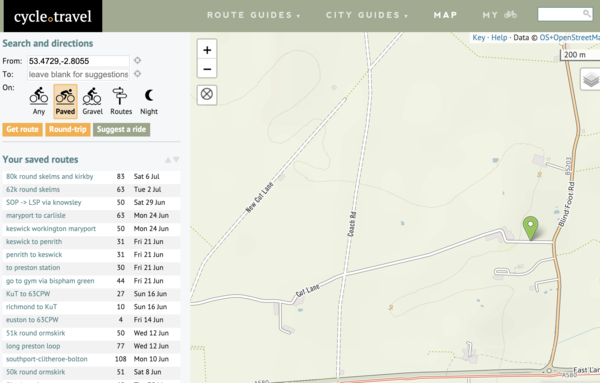The width and height of the screenshot is (600, 383).
Task: Select the Gravel routing mode
Action: pos(92,101)
